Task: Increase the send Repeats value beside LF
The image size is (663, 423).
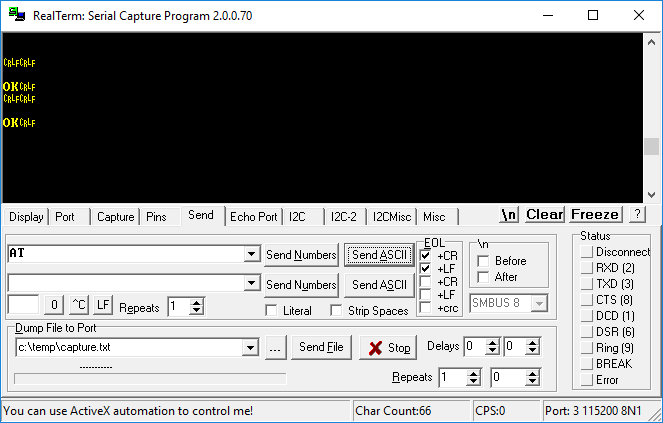Action: pyautogui.click(x=196, y=302)
